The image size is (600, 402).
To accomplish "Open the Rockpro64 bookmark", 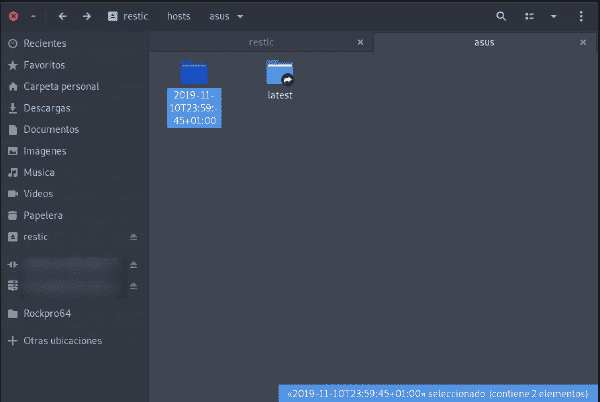I will (75, 313).
